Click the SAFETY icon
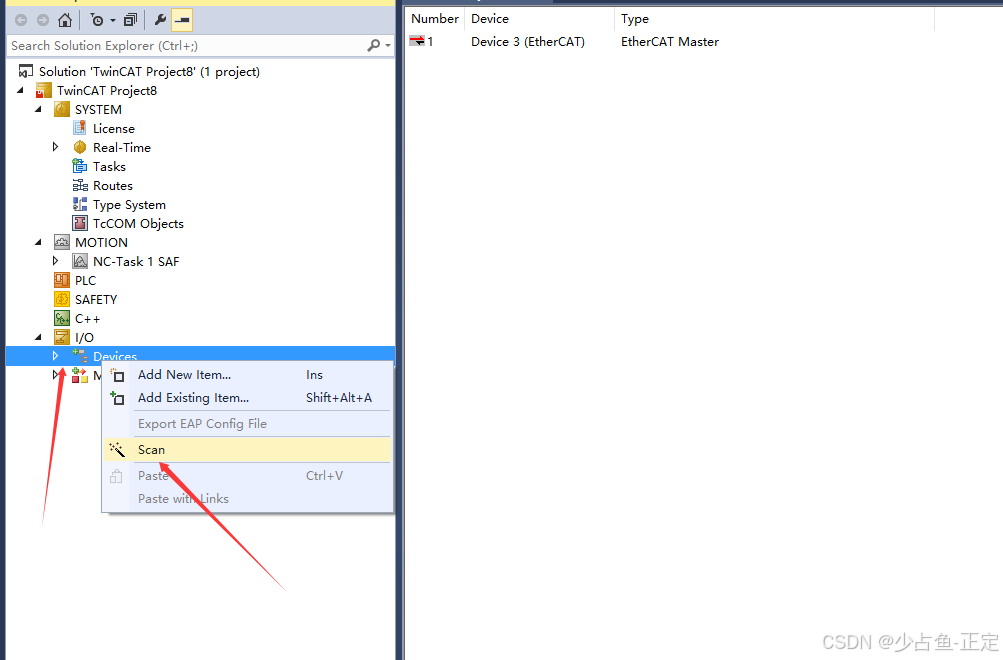Image resolution: width=1003 pixels, height=660 pixels. tap(62, 299)
